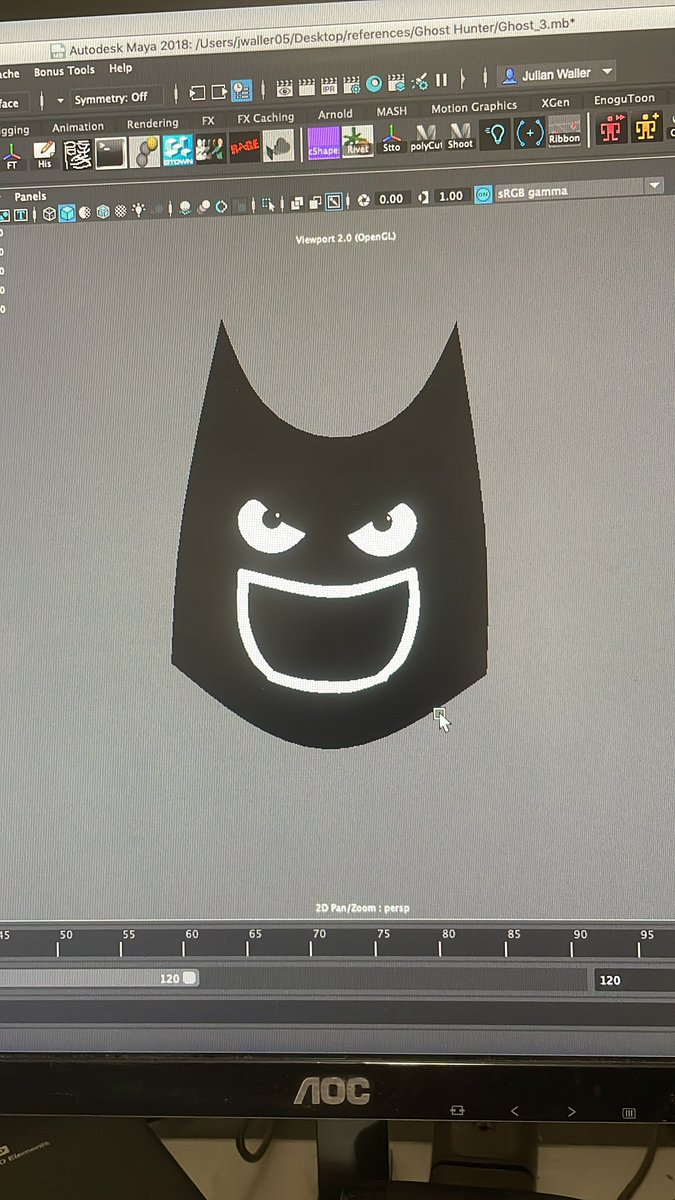Click the dropdown arrow left of Symmetry
The width and height of the screenshot is (675, 1200).
pos(59,101)
